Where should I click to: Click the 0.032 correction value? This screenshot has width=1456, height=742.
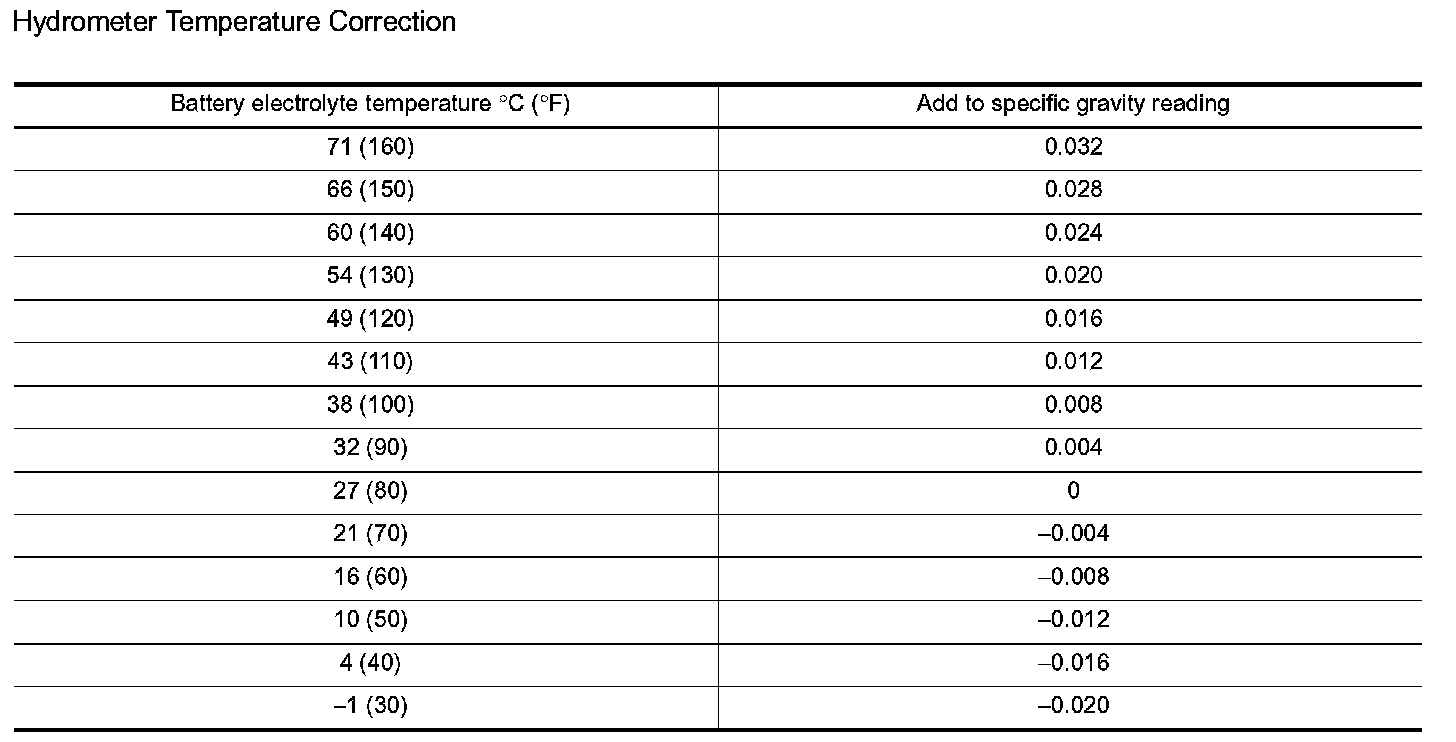pyautogui.click(x=1073, y=147)
